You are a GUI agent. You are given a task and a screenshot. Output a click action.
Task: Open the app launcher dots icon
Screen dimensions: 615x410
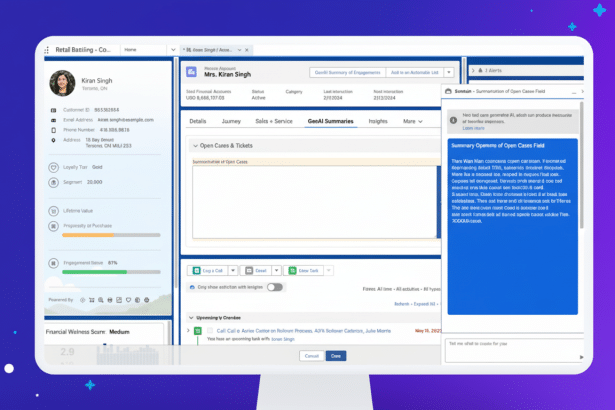pyautogui.click(x=47, y=50)
